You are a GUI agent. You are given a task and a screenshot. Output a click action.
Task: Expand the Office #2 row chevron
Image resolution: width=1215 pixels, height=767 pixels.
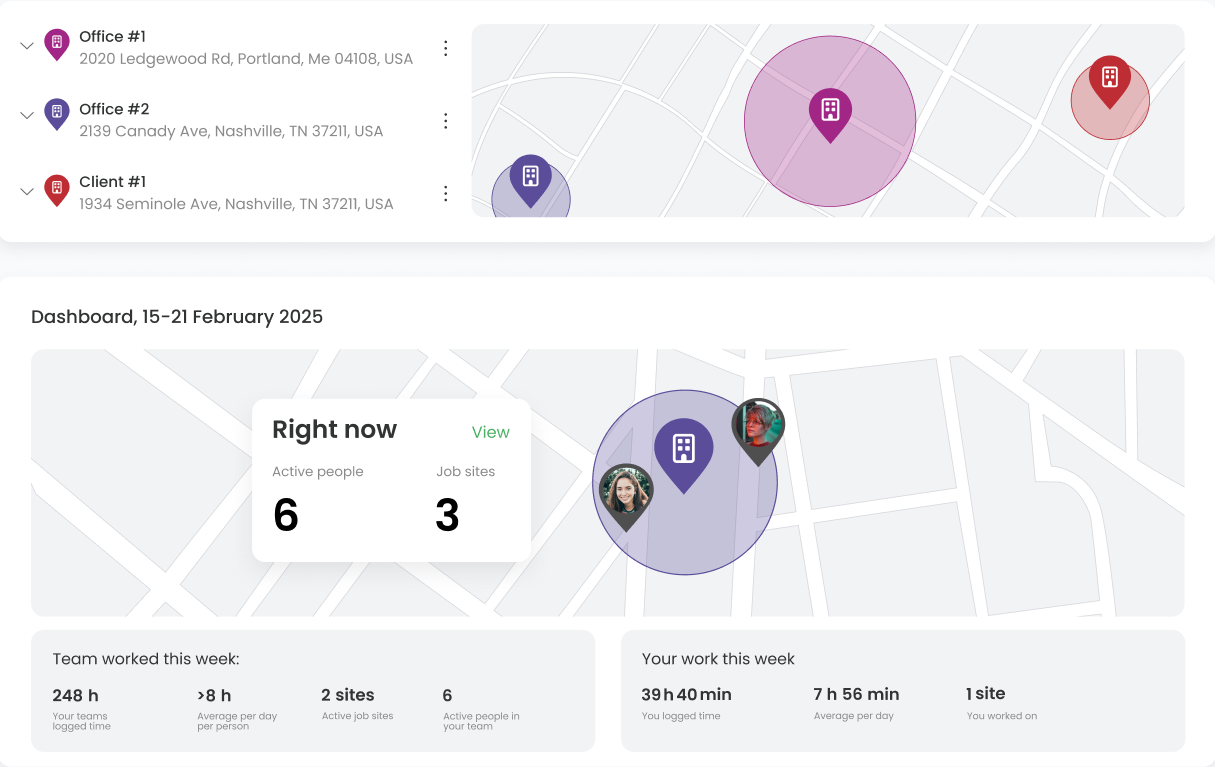tap(27, 116)
